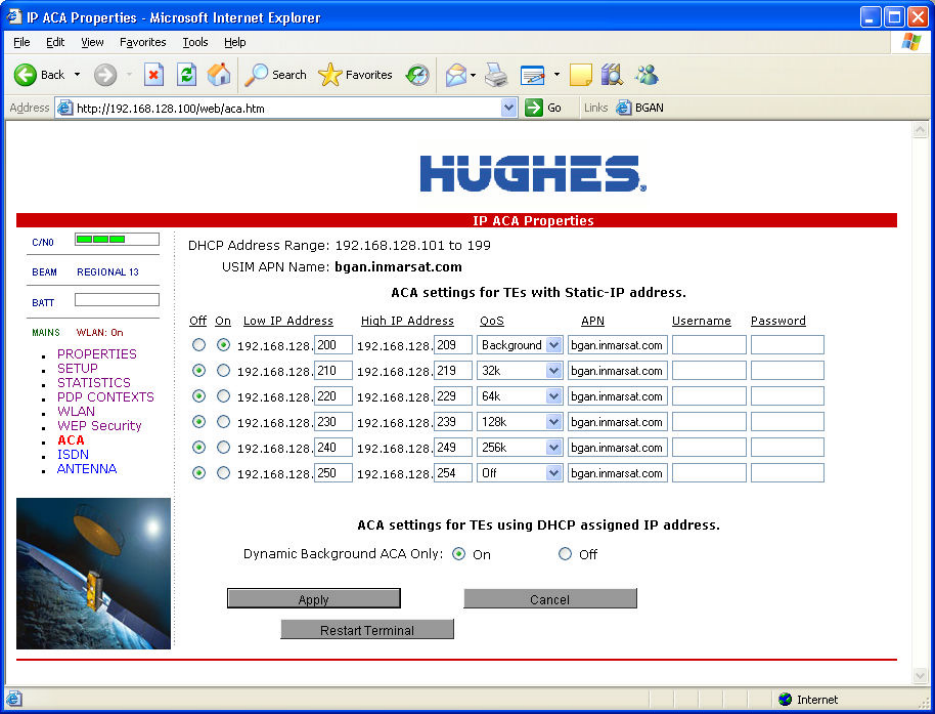Open the Mail button dropdown arrow
Viewport: 935px width, 714px height.
point(473,75)
